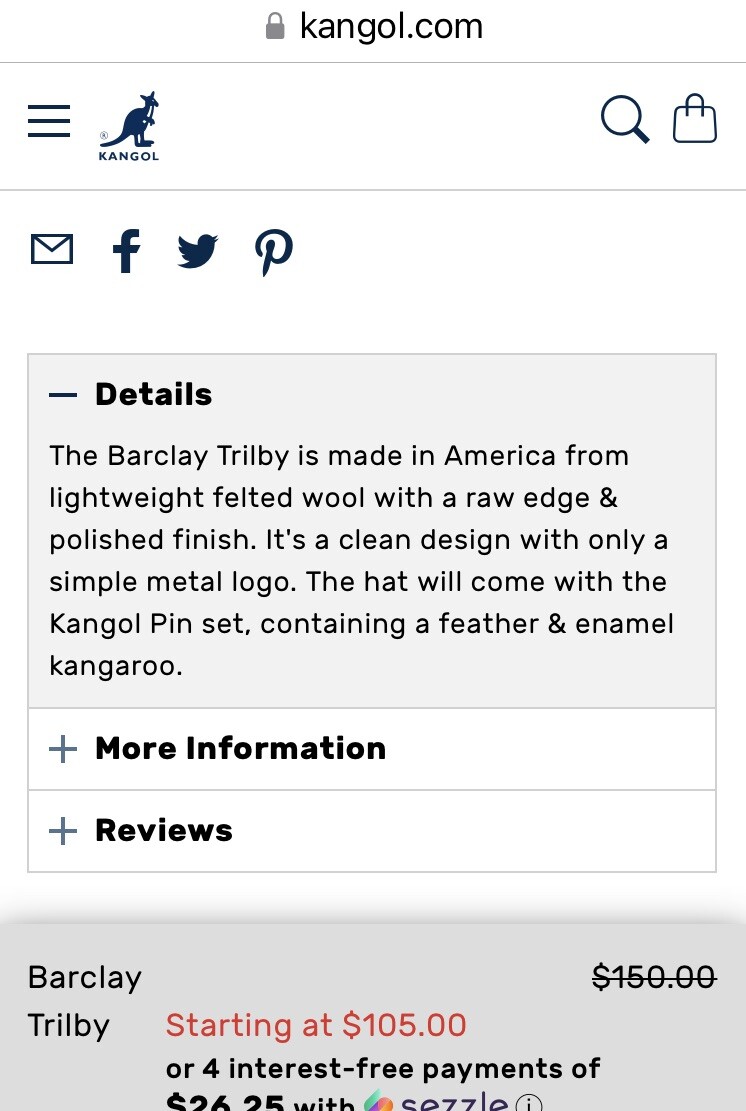Image resolution: width=746 pixels, height=1111 pixels.
Task: Share product on Facebook
Action: pyautogui.click(x=126, y=250)
